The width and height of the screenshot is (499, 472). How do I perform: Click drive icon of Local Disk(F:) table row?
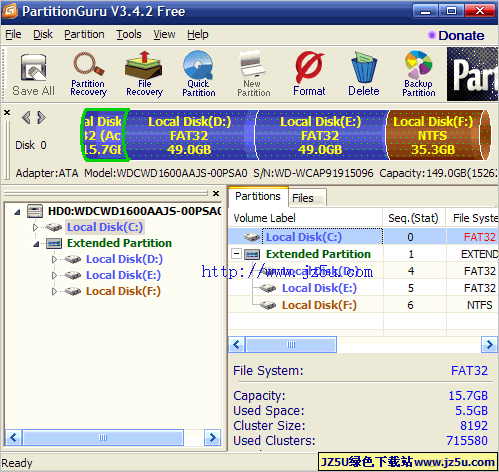pyautogui.click(x=268, y=305)
